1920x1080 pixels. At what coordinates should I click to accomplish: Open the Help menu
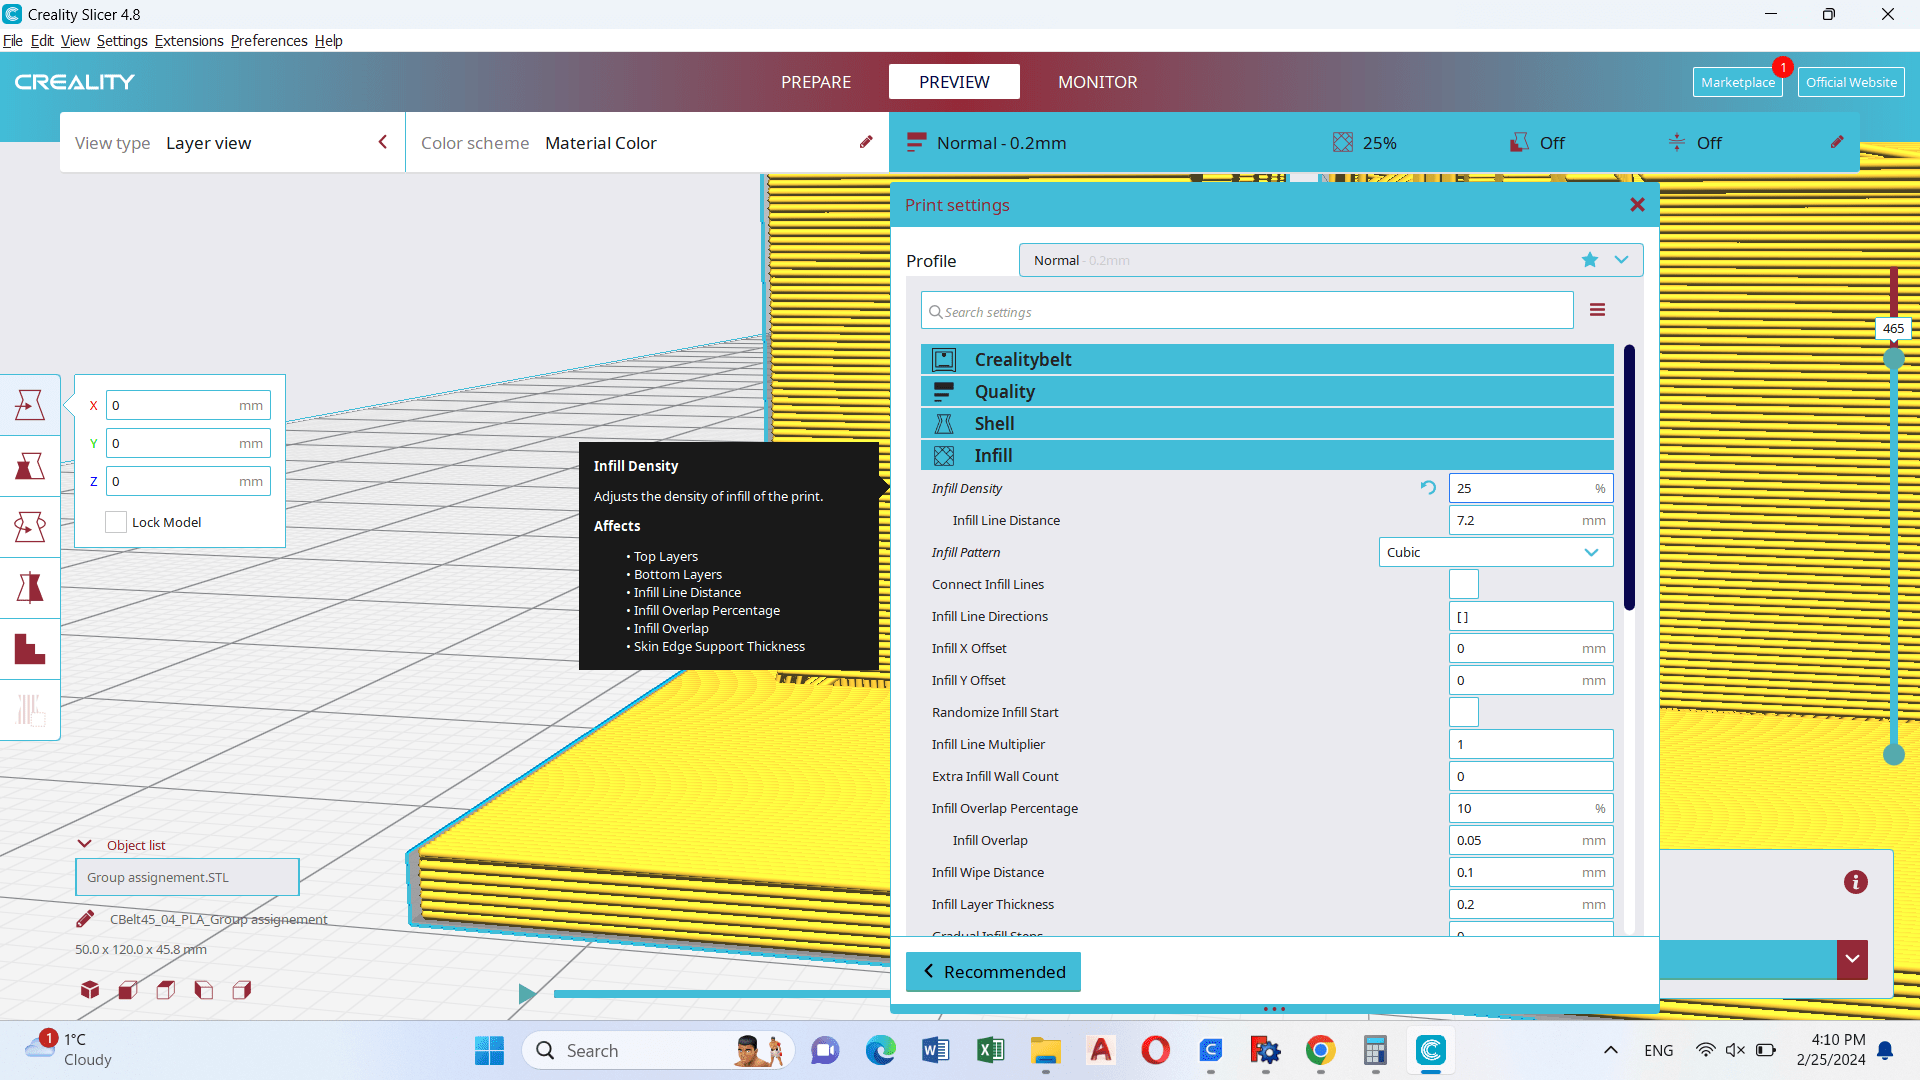click(x=328, y=41)
